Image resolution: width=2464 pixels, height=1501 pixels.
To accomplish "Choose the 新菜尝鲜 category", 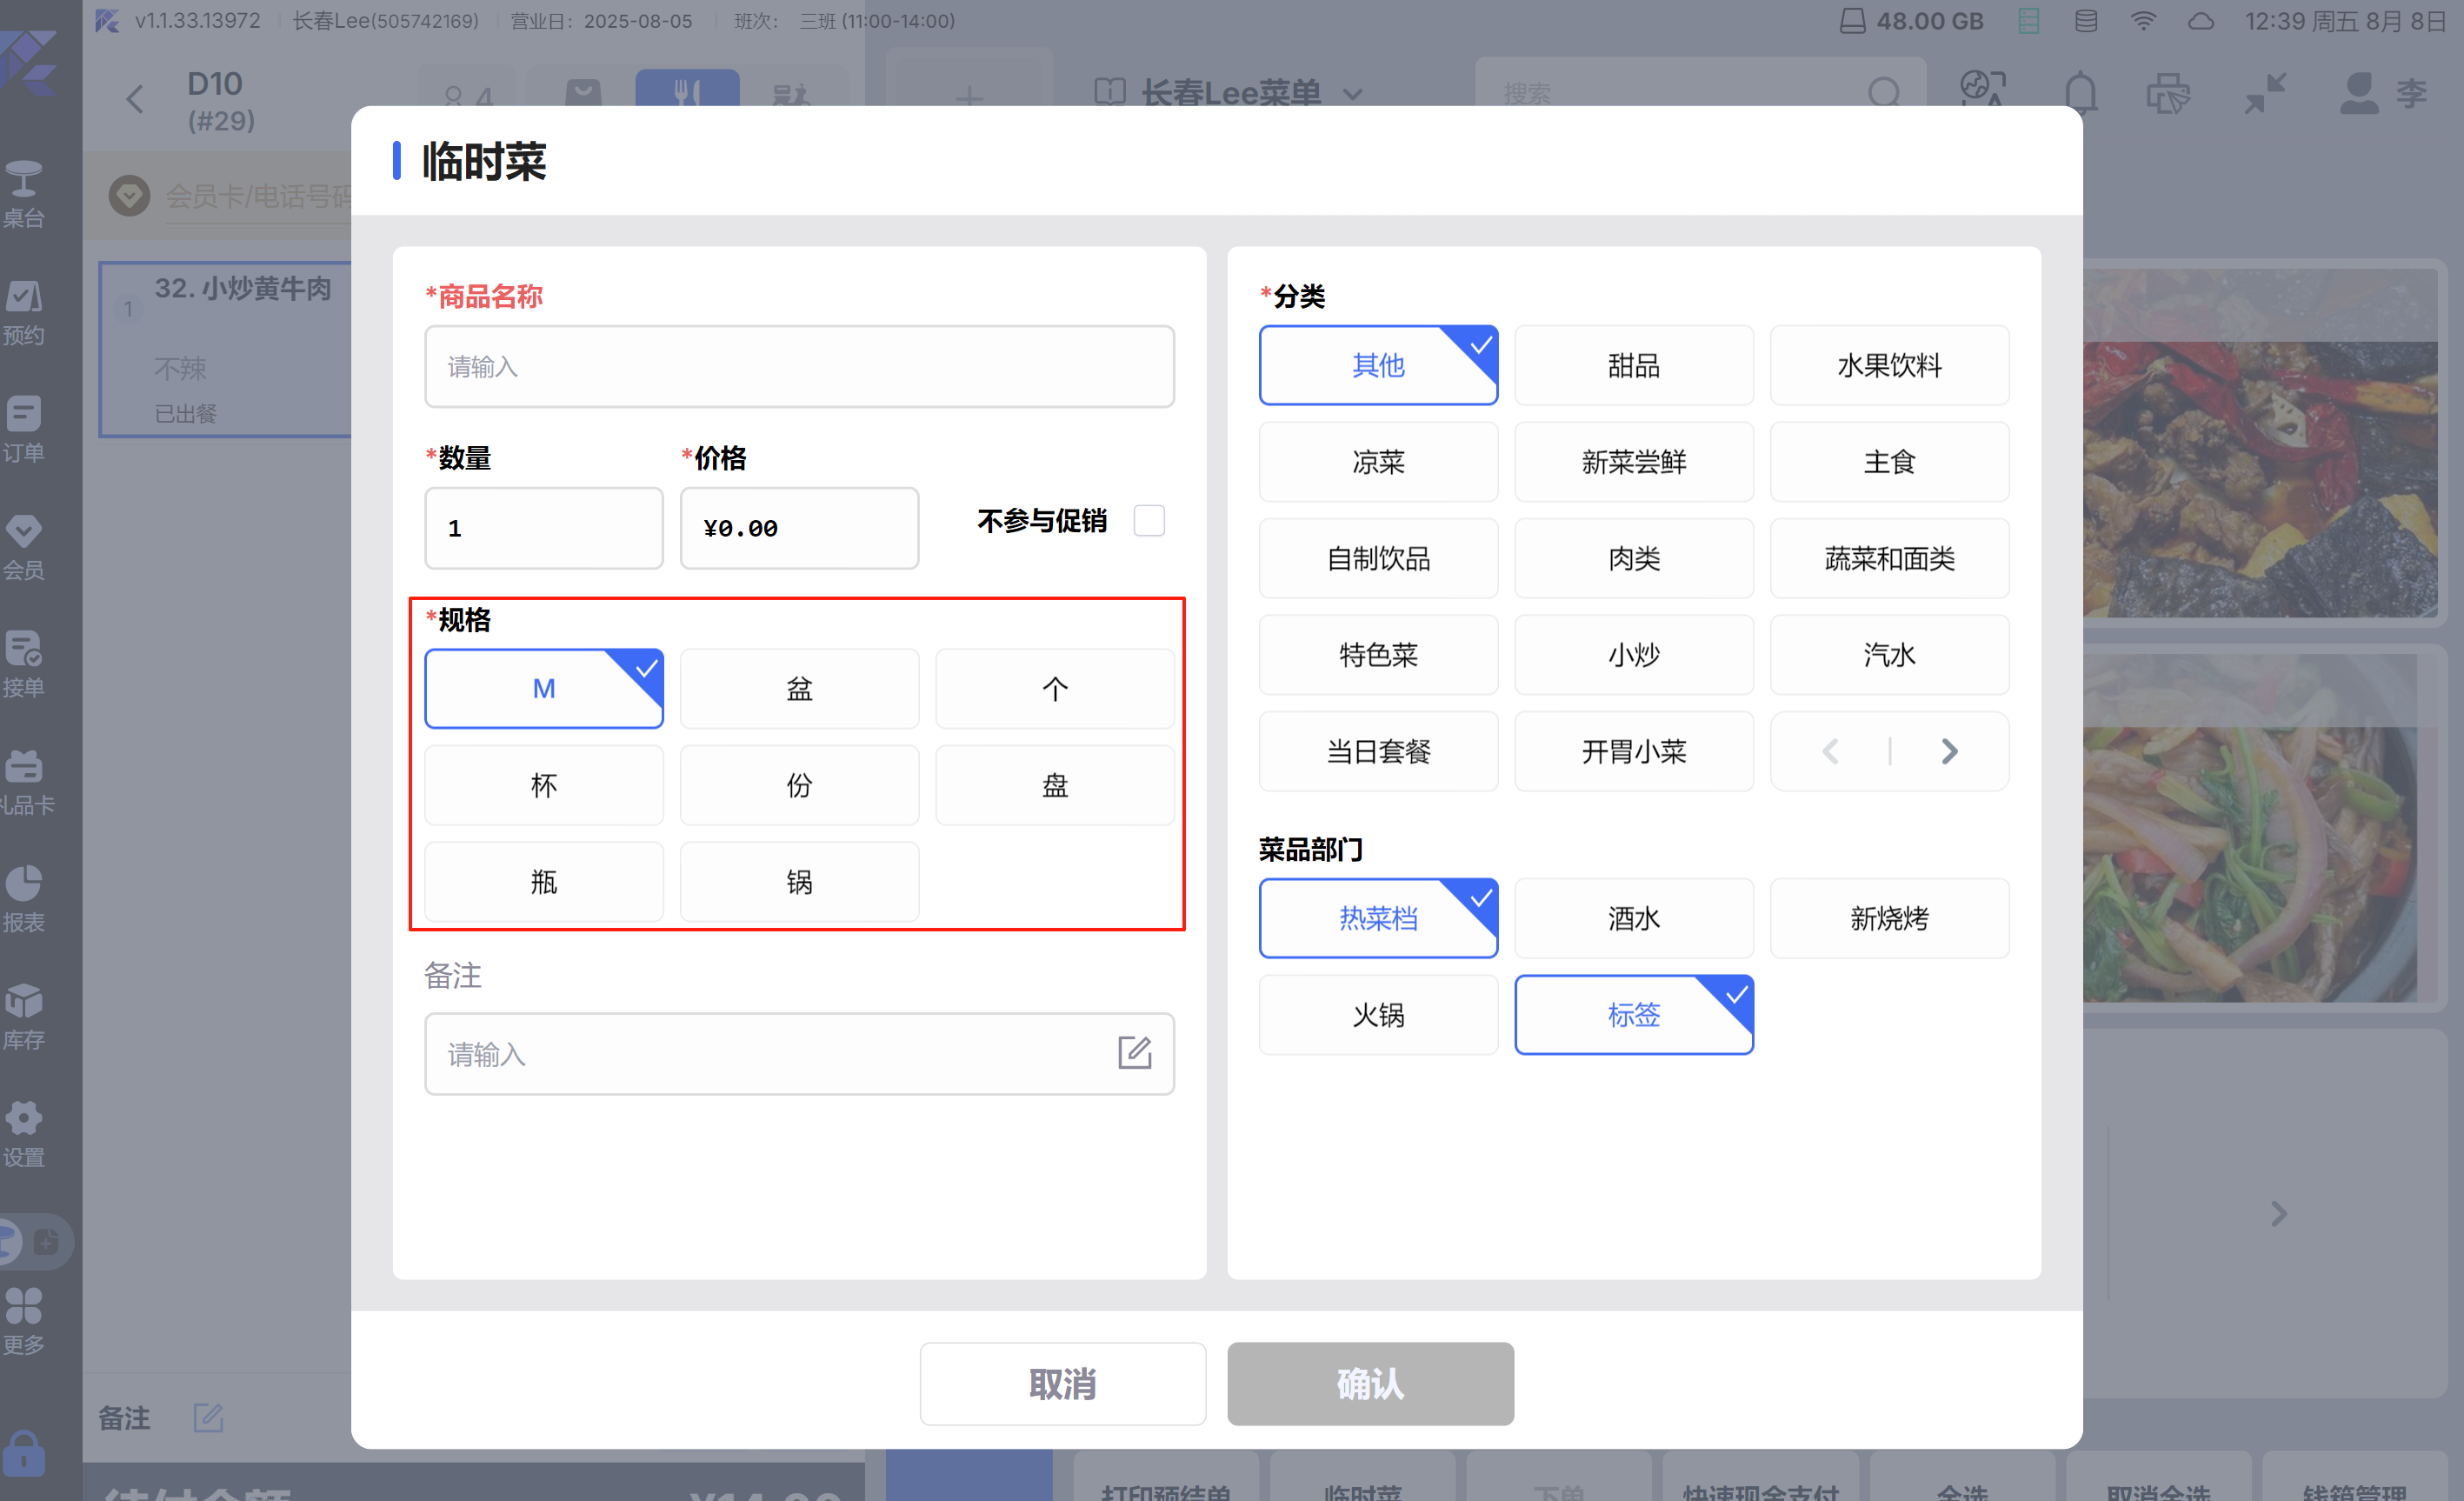I will [x=1634, y=461].
